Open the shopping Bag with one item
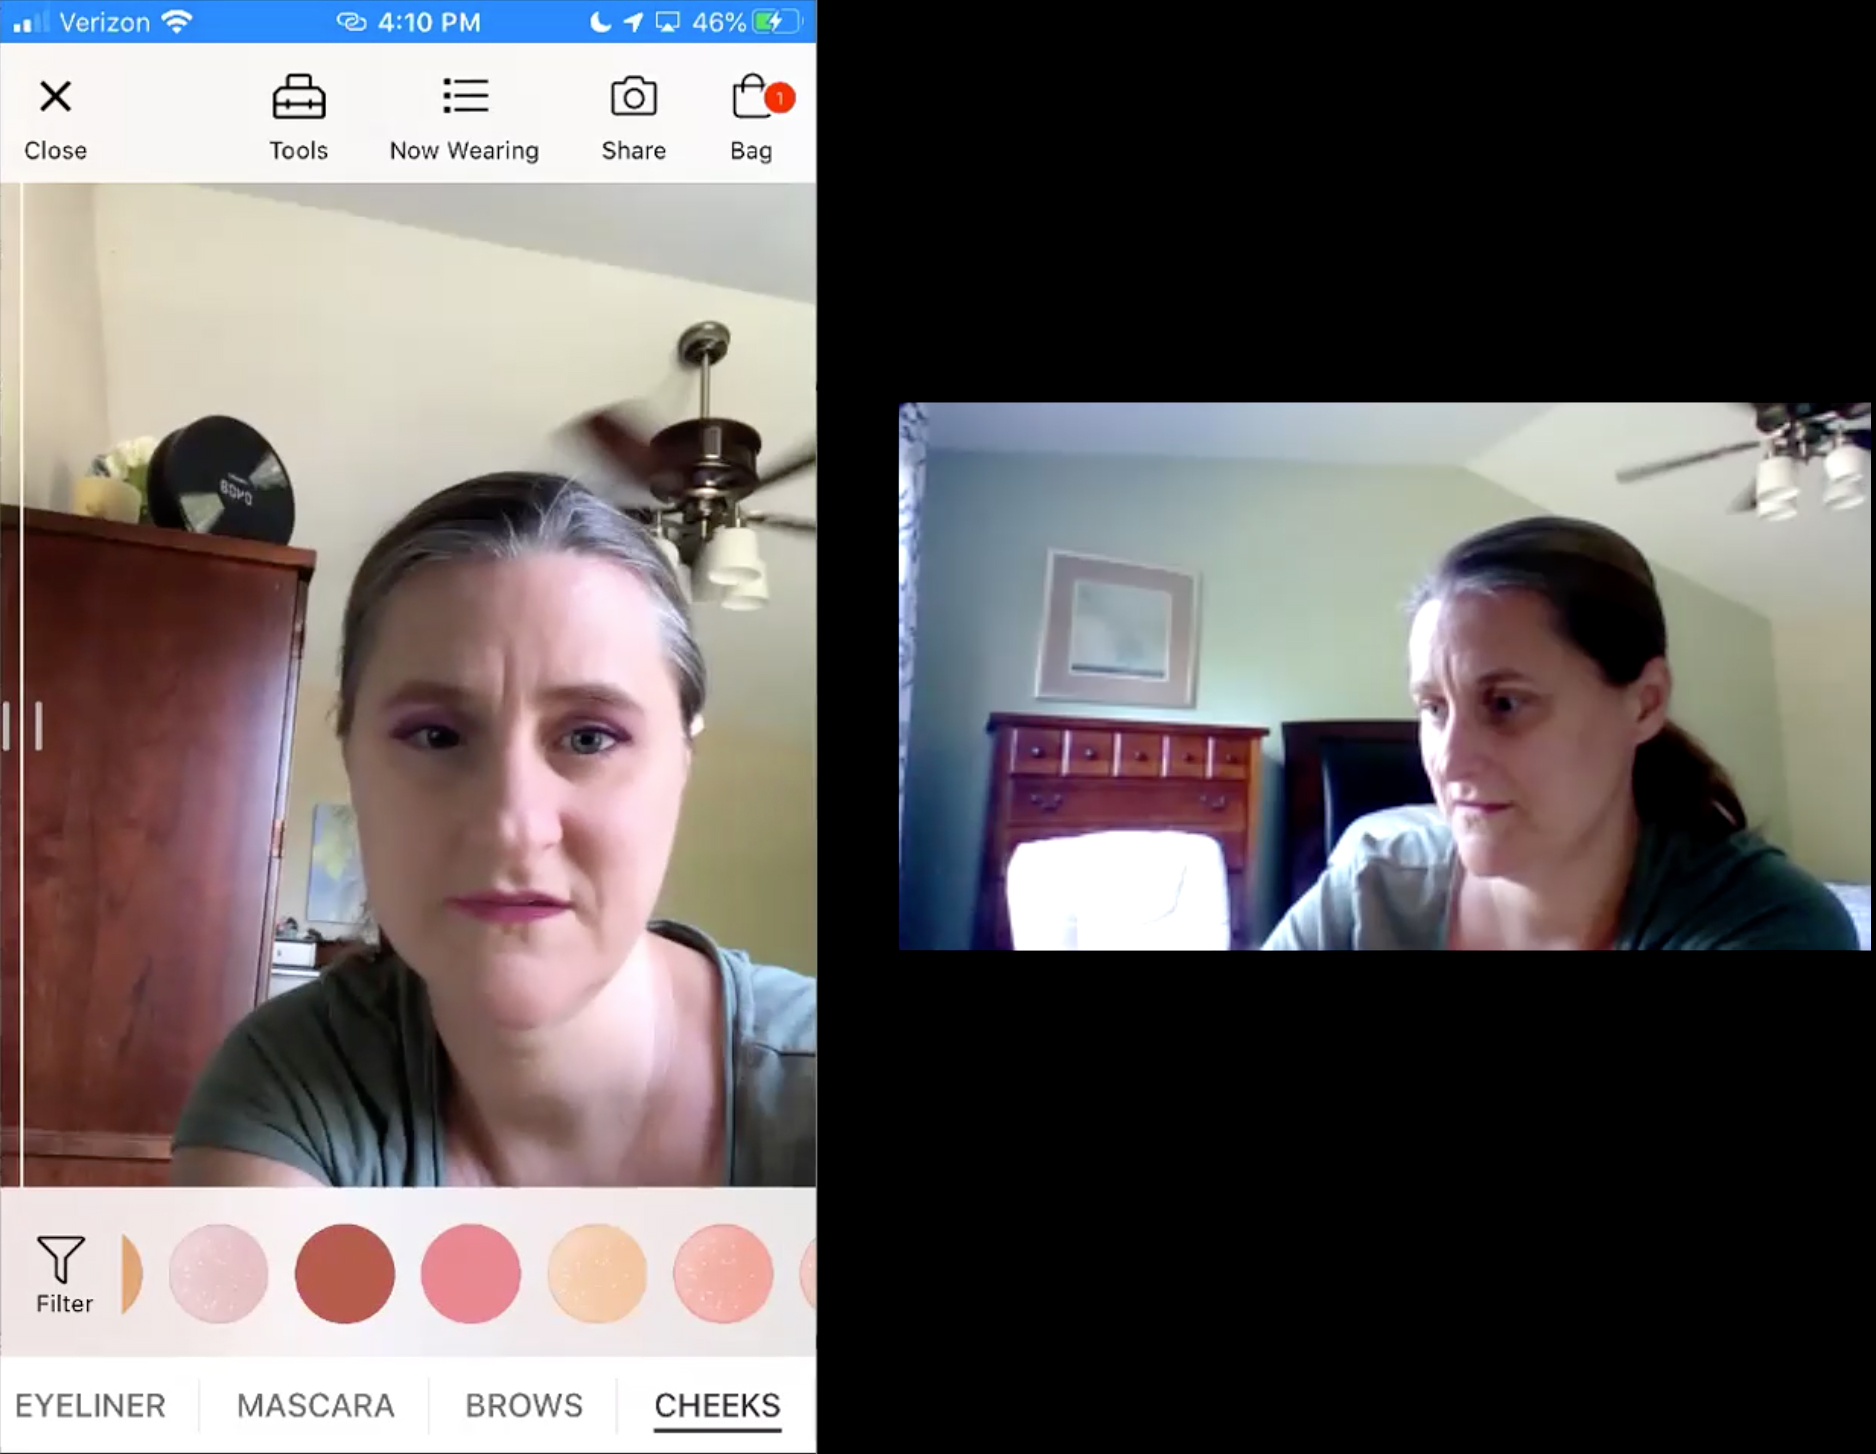1876x1454 pixels. coord(752,117)
